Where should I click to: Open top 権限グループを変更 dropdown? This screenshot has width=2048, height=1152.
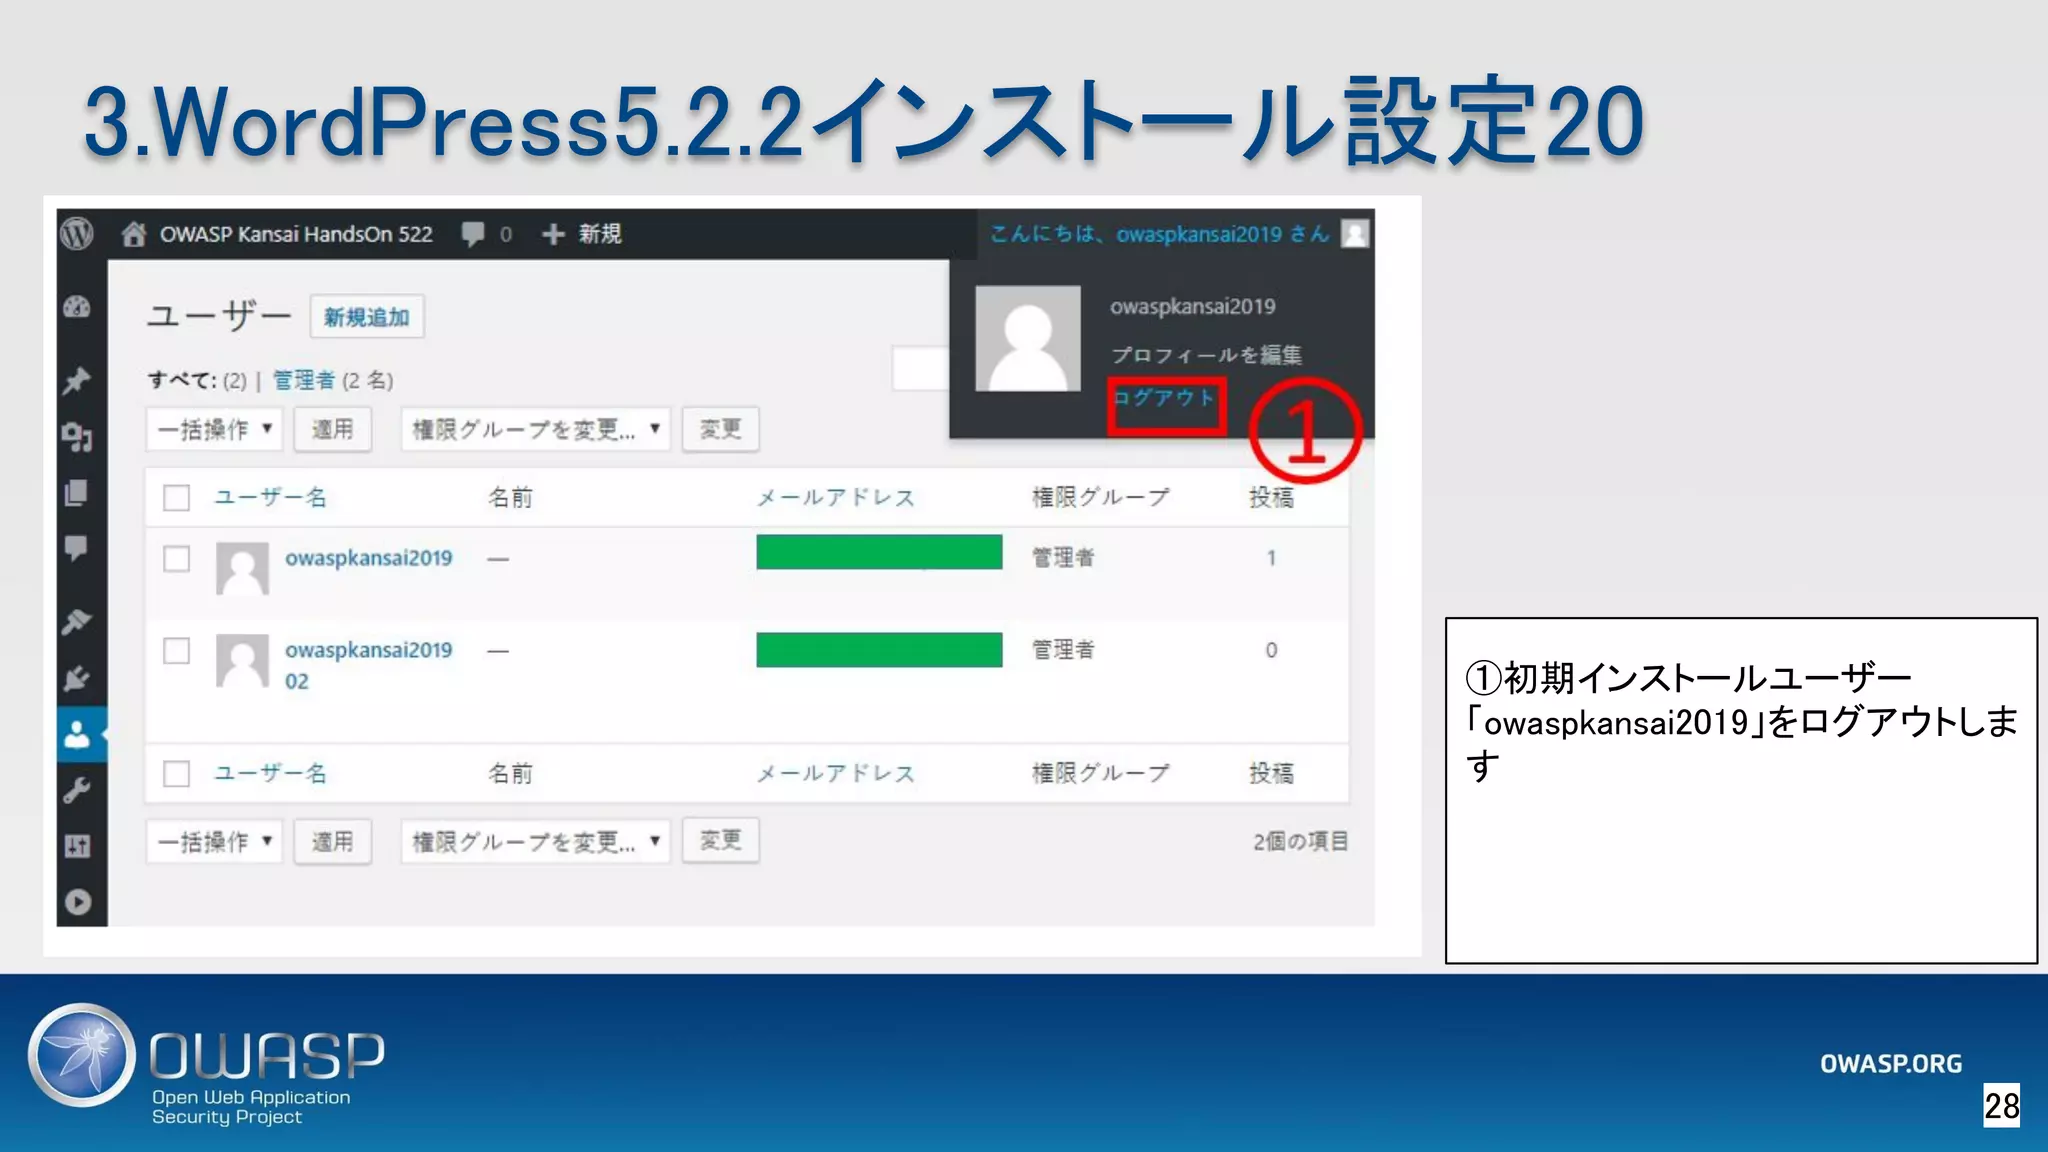pos(535,429)
